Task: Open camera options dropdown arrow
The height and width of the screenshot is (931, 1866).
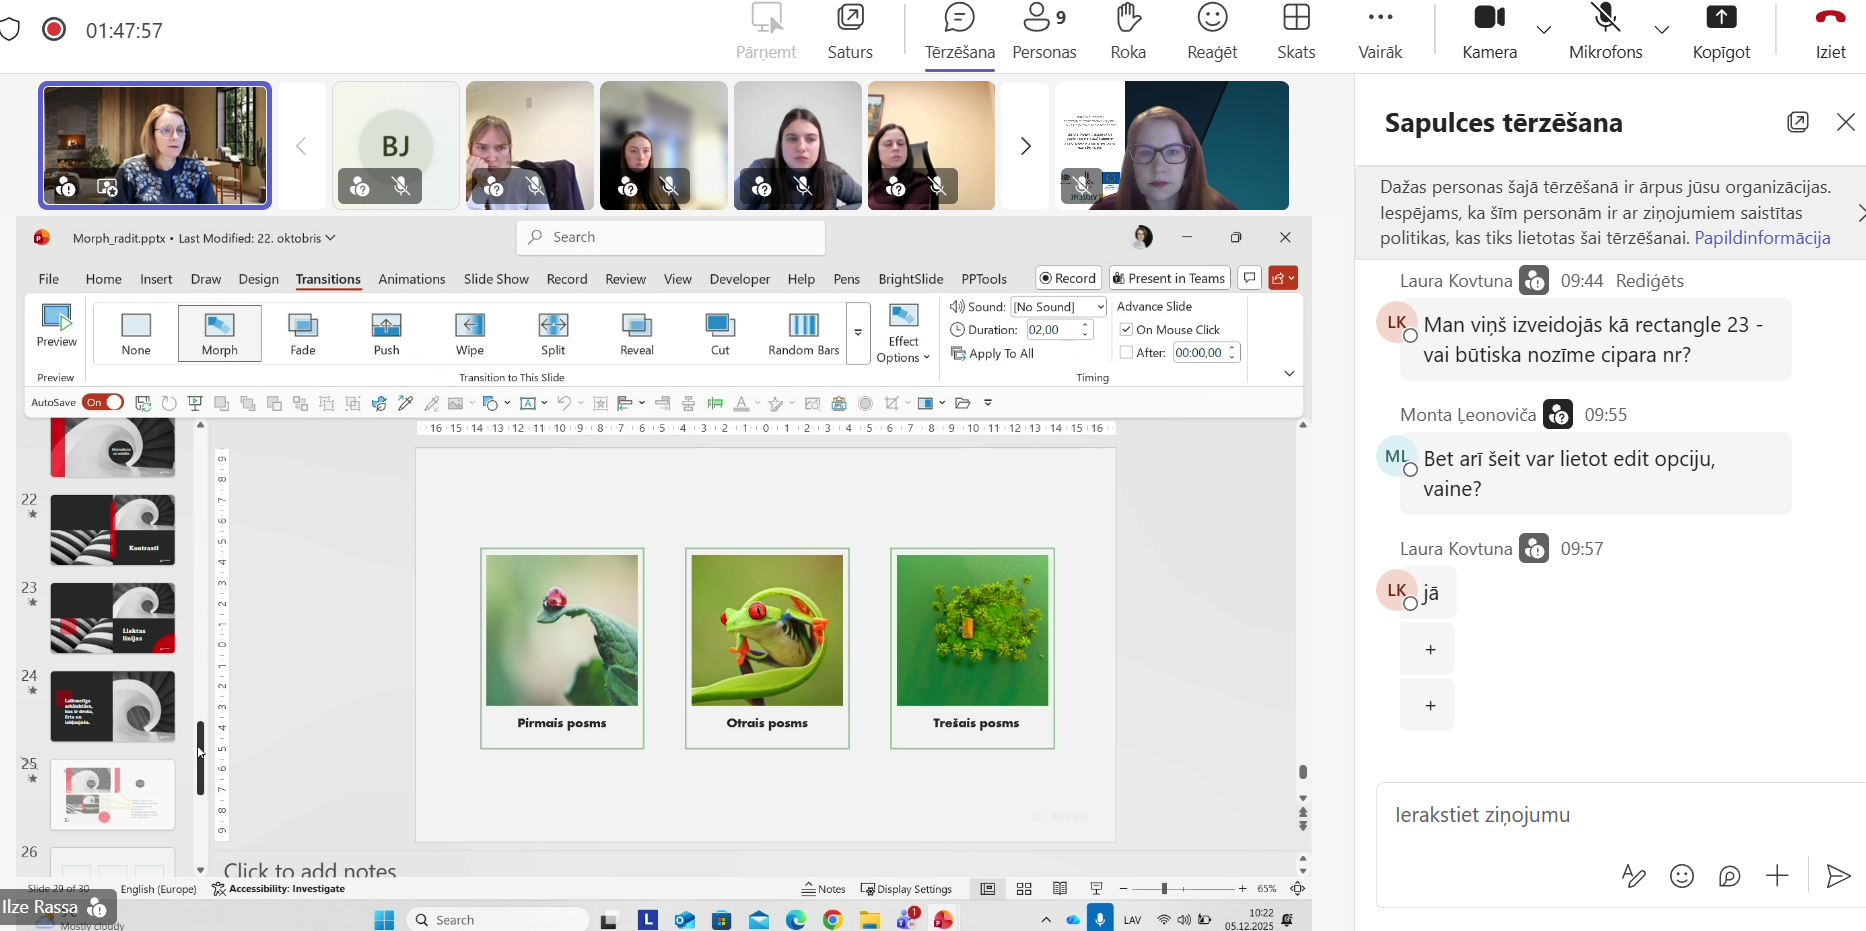Action: click(x=1544, y=30)
